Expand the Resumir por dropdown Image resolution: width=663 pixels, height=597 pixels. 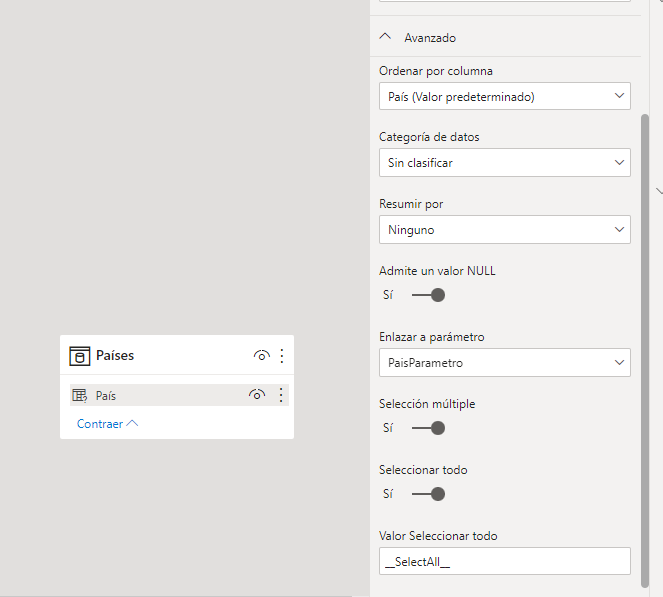[504, 230]
